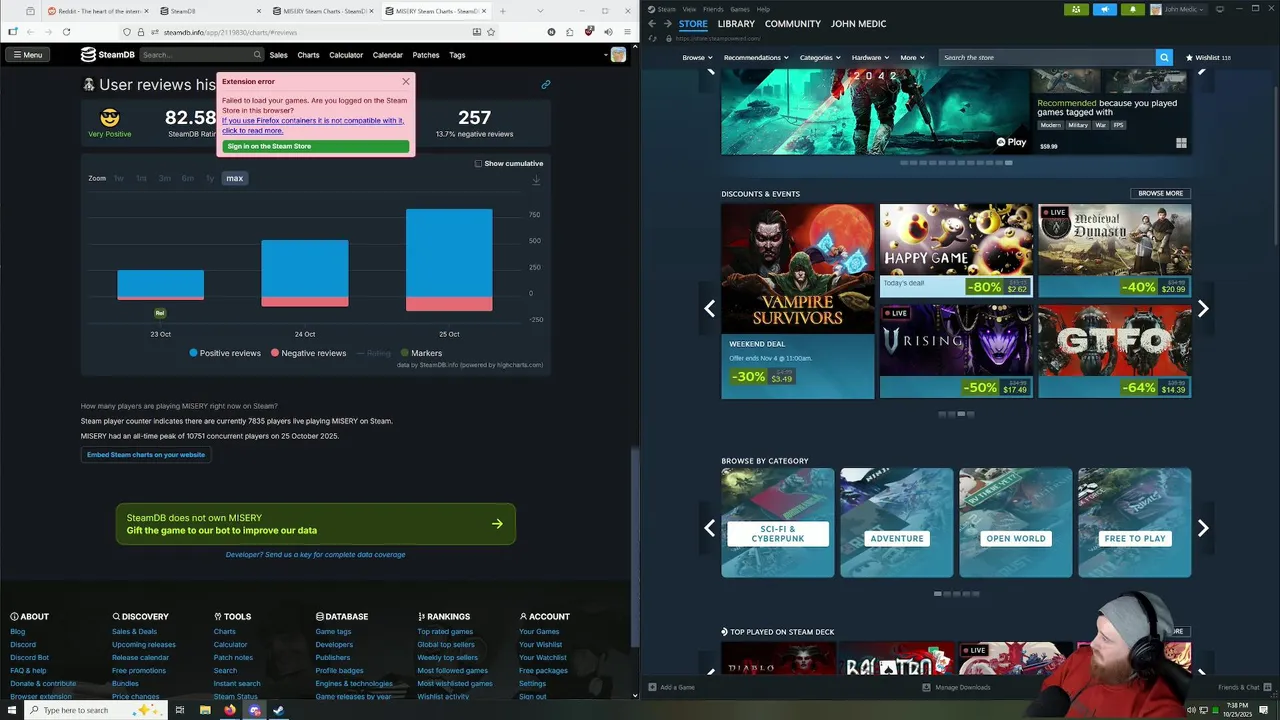Toggle the Positive reviews legend series

tap(225, 353)
